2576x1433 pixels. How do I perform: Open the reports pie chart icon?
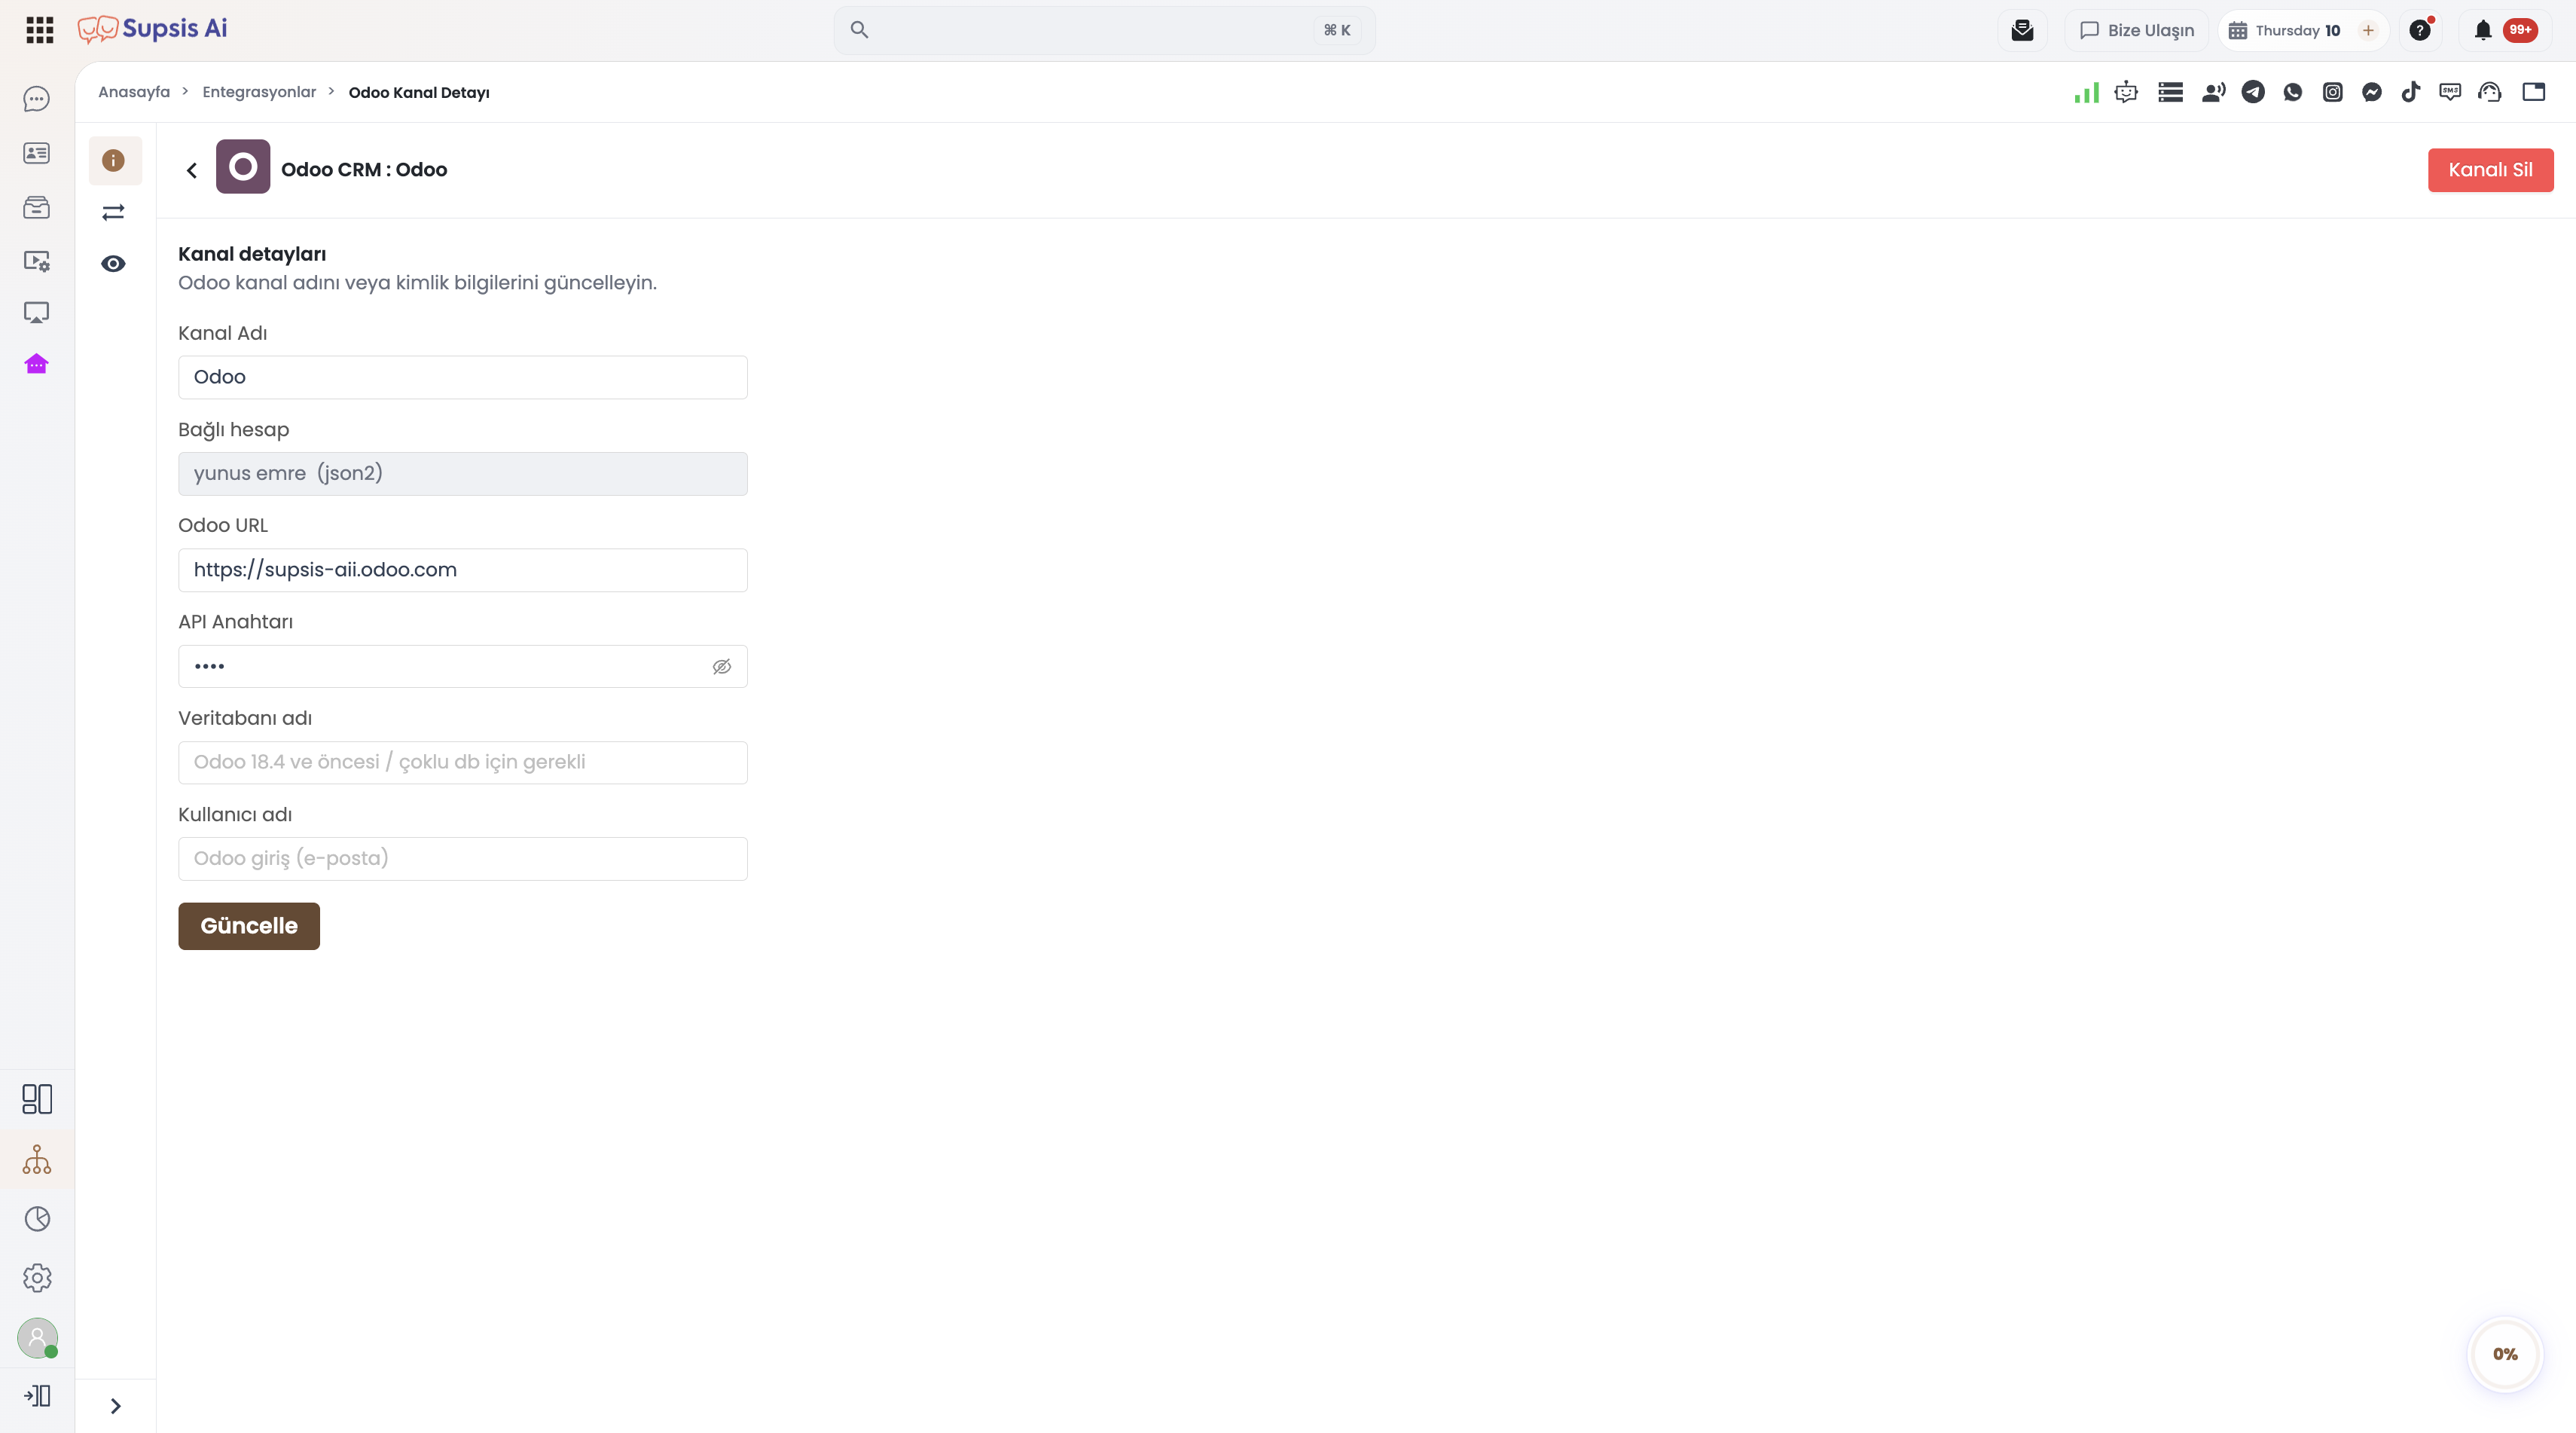point(37,1219)
